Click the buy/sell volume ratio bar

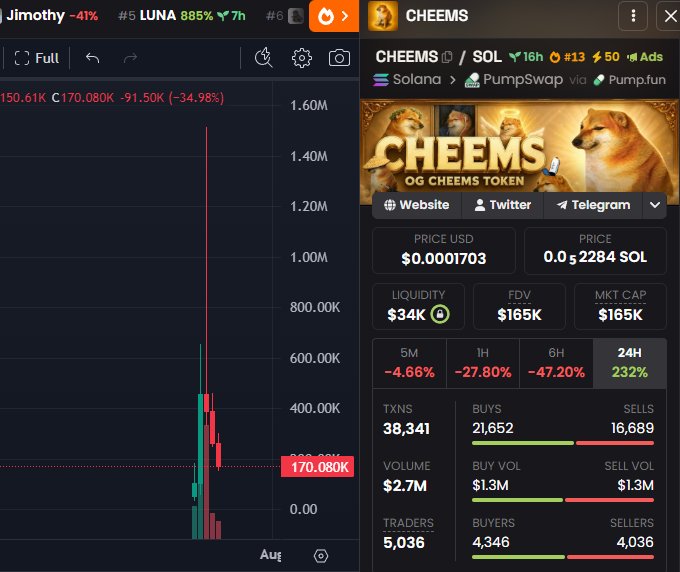coord(563,500)
